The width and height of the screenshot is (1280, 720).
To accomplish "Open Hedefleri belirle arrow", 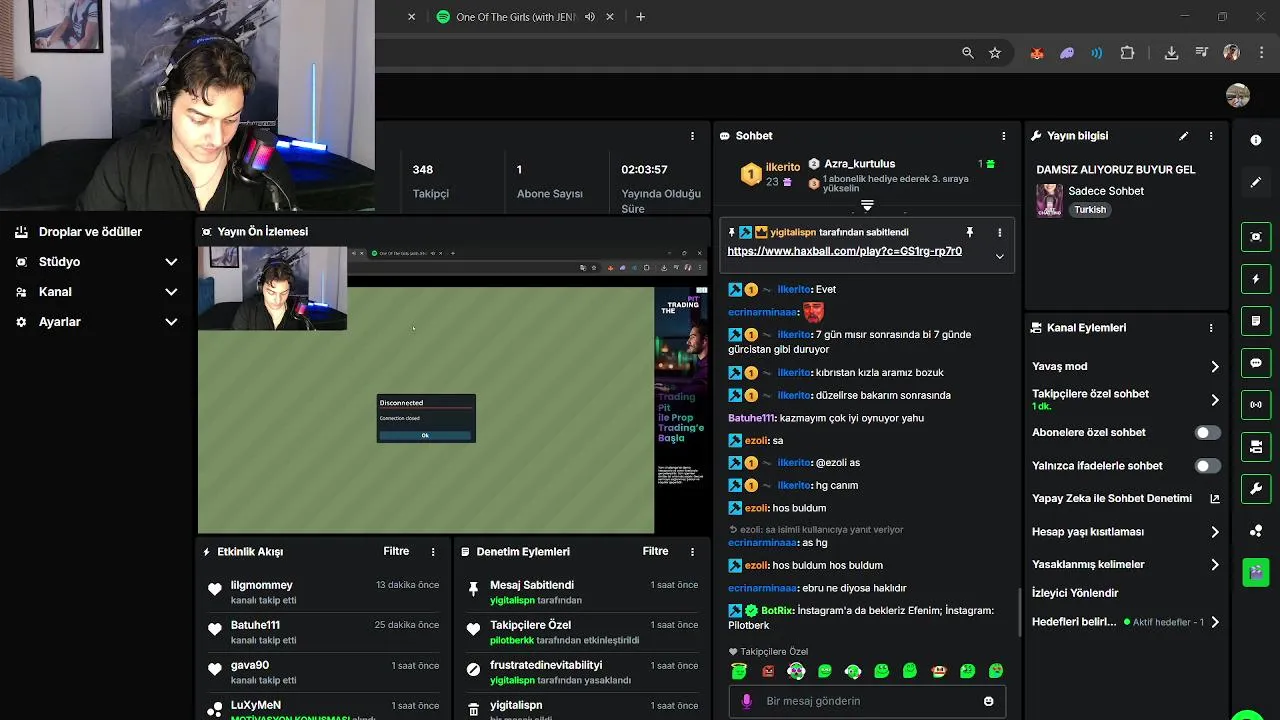I will 1215,622.
